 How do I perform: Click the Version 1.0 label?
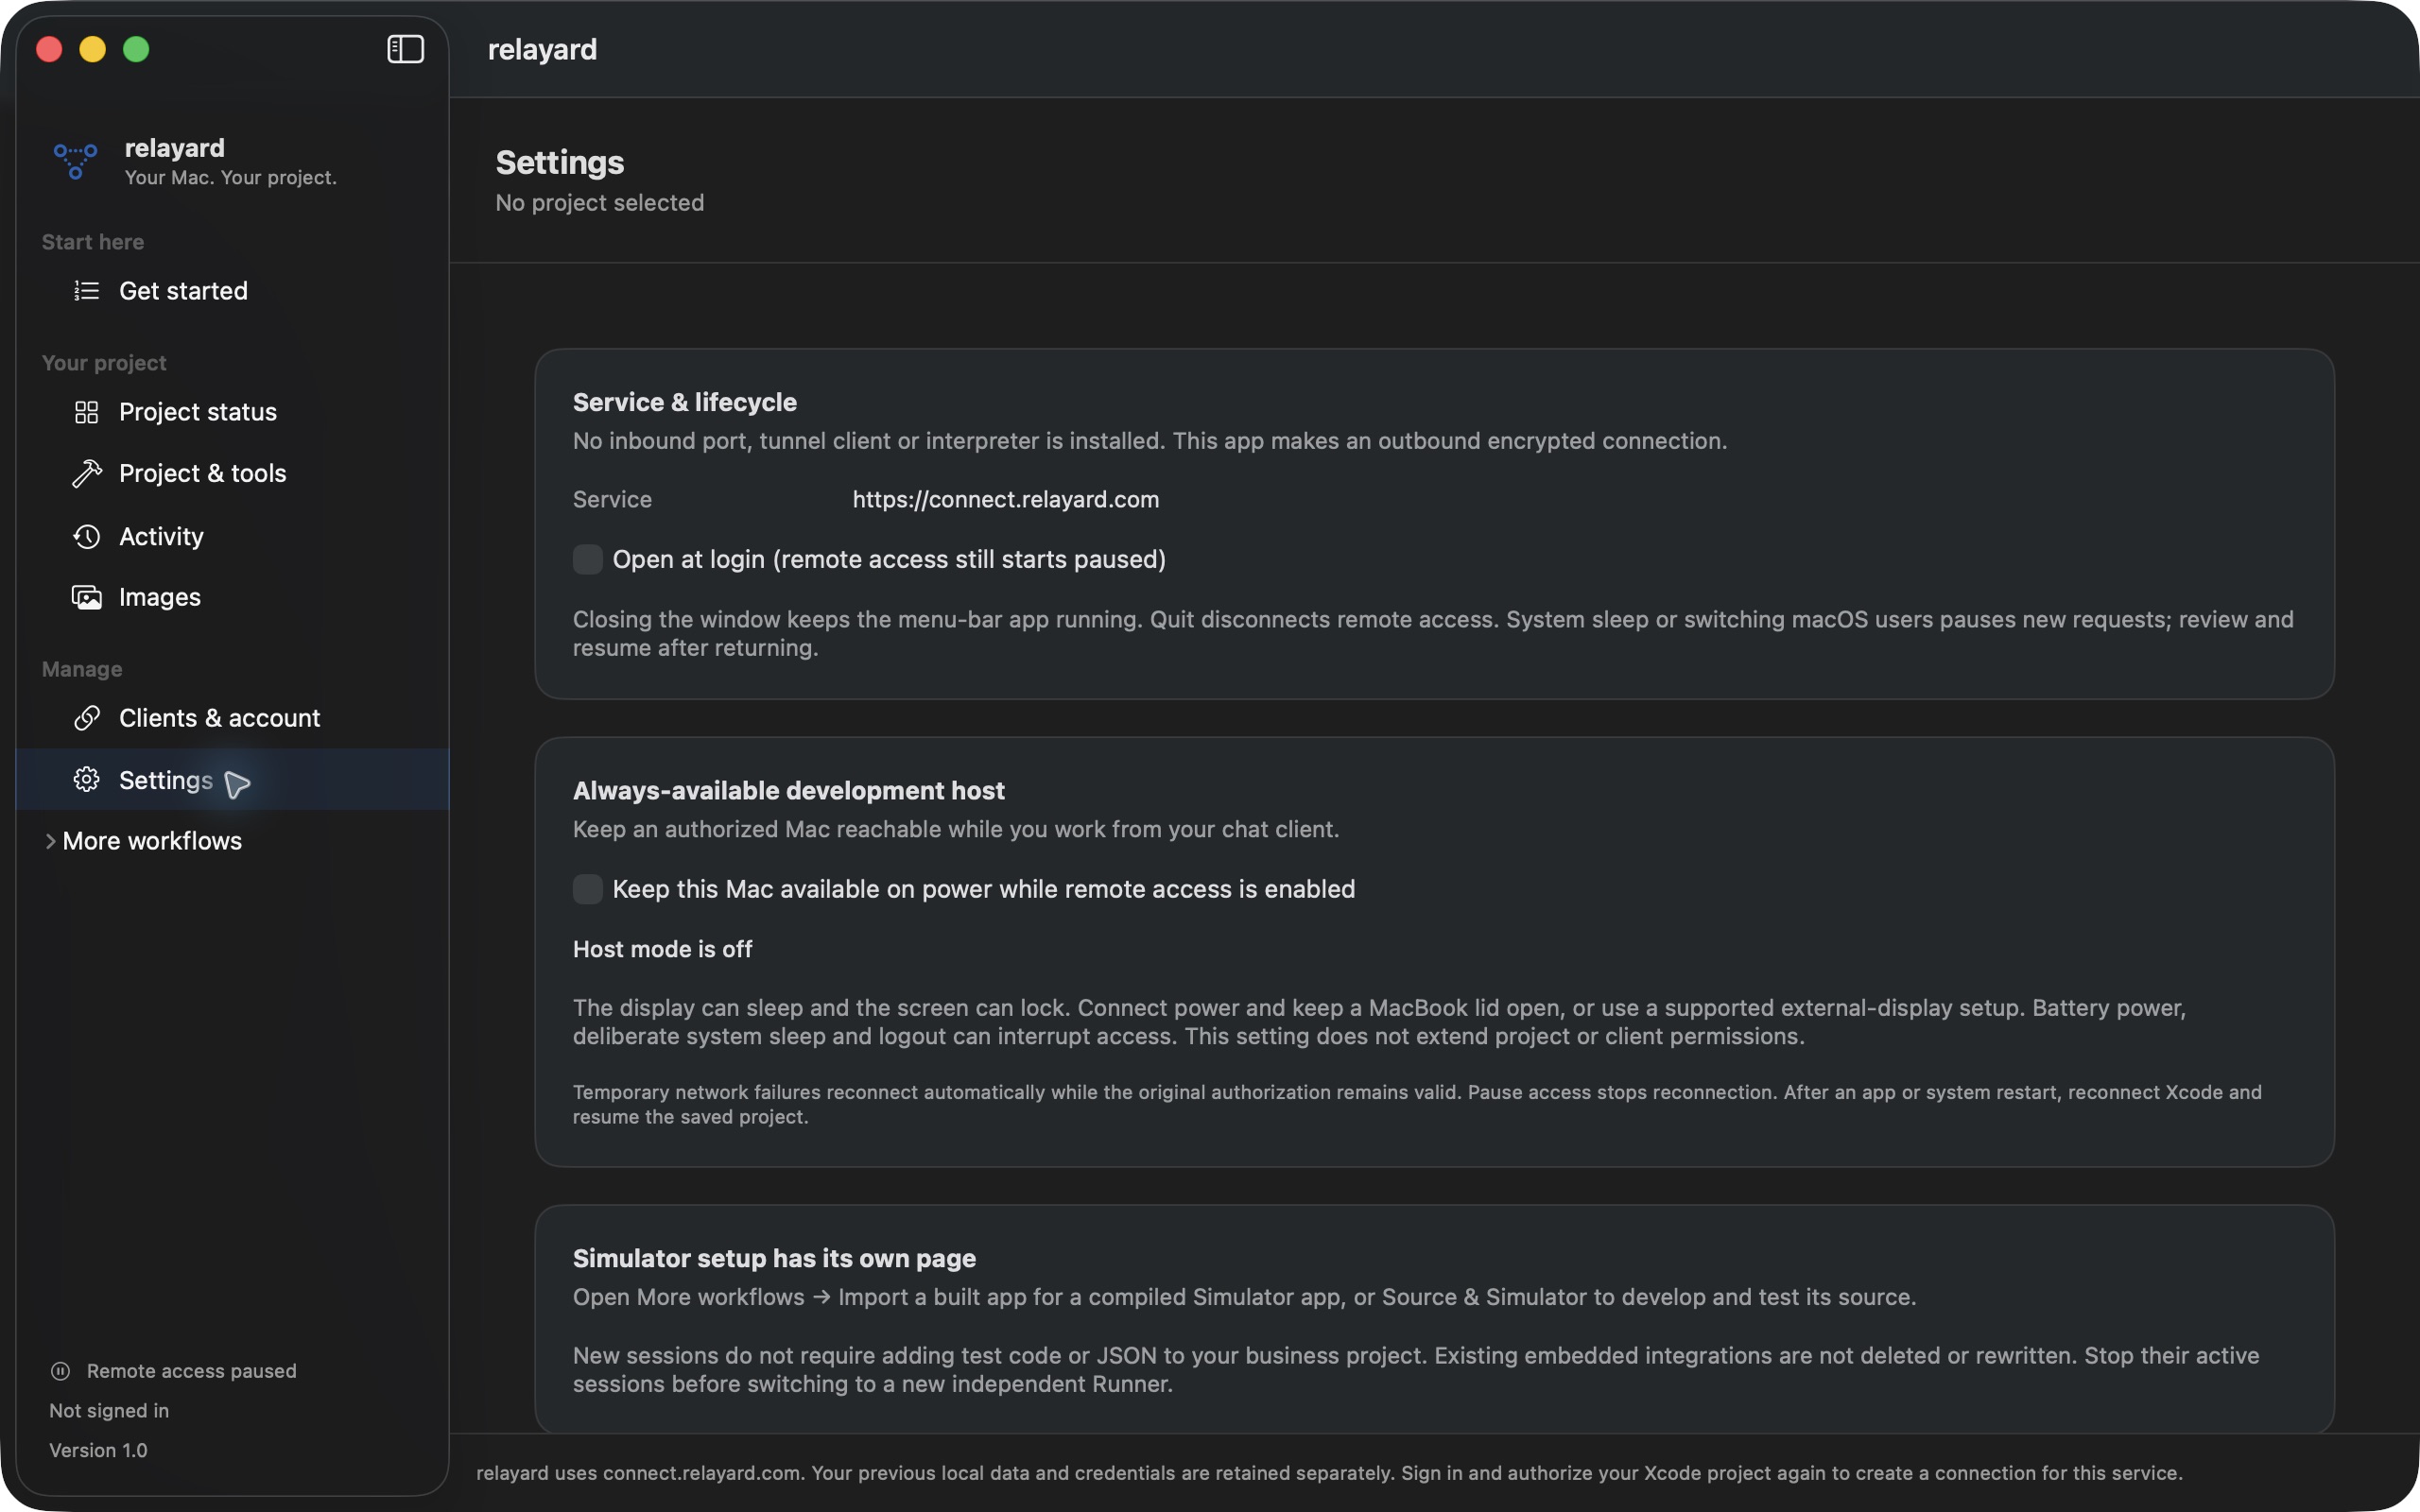(x=98, y=1450)
